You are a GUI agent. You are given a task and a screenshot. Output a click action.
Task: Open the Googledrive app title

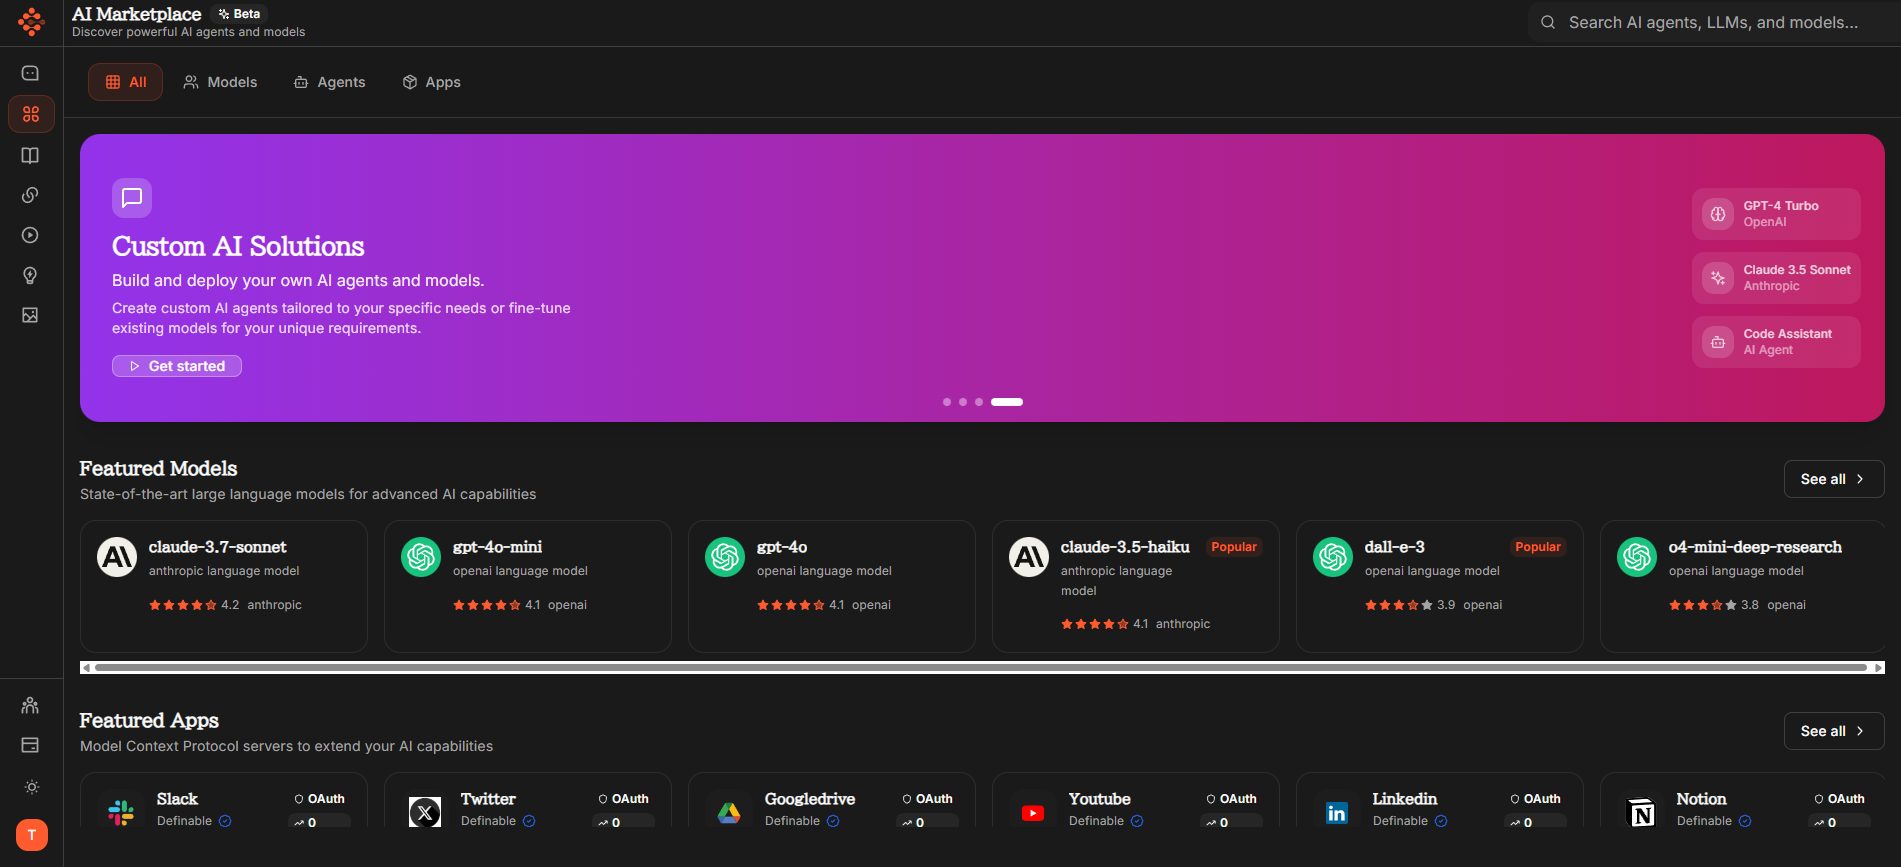pos(810,799)
